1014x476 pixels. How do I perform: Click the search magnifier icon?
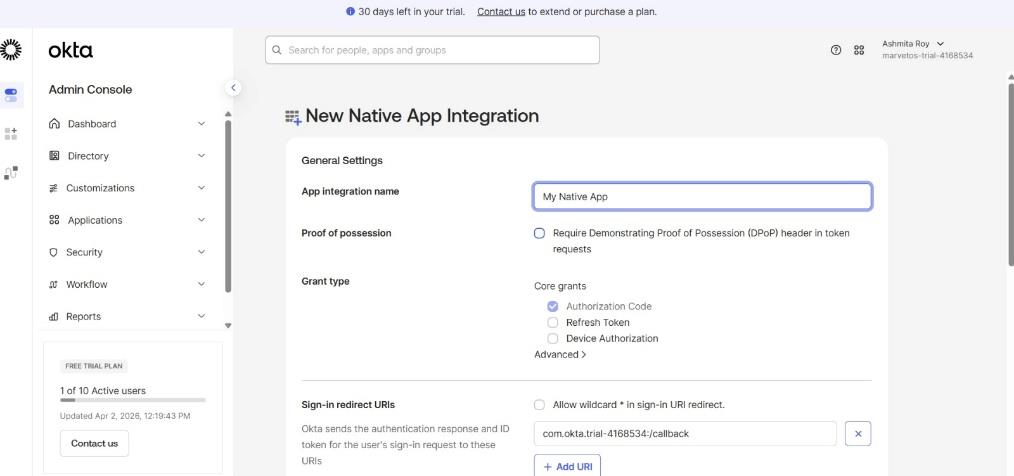277,50
